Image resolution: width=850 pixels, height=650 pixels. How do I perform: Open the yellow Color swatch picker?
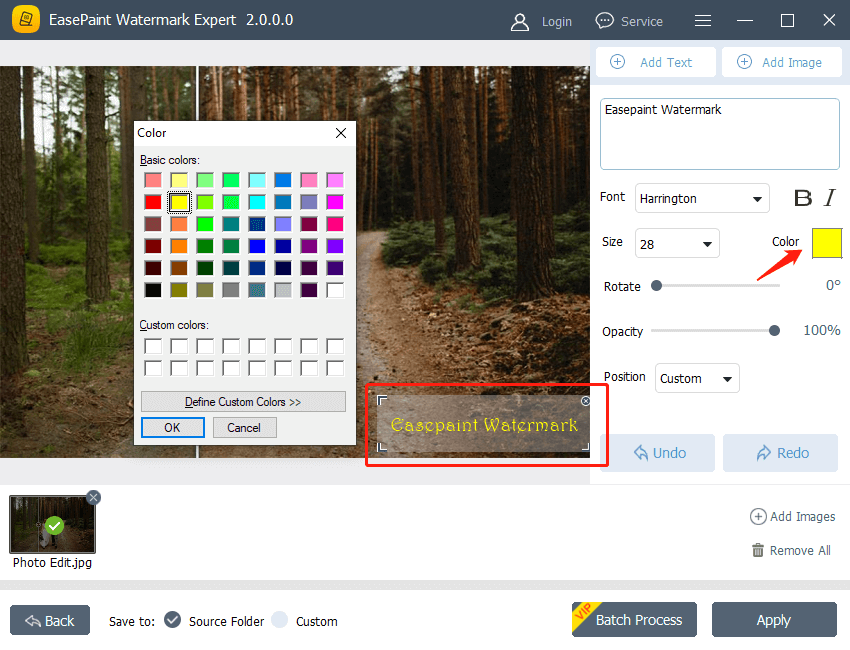click(827, 242)
